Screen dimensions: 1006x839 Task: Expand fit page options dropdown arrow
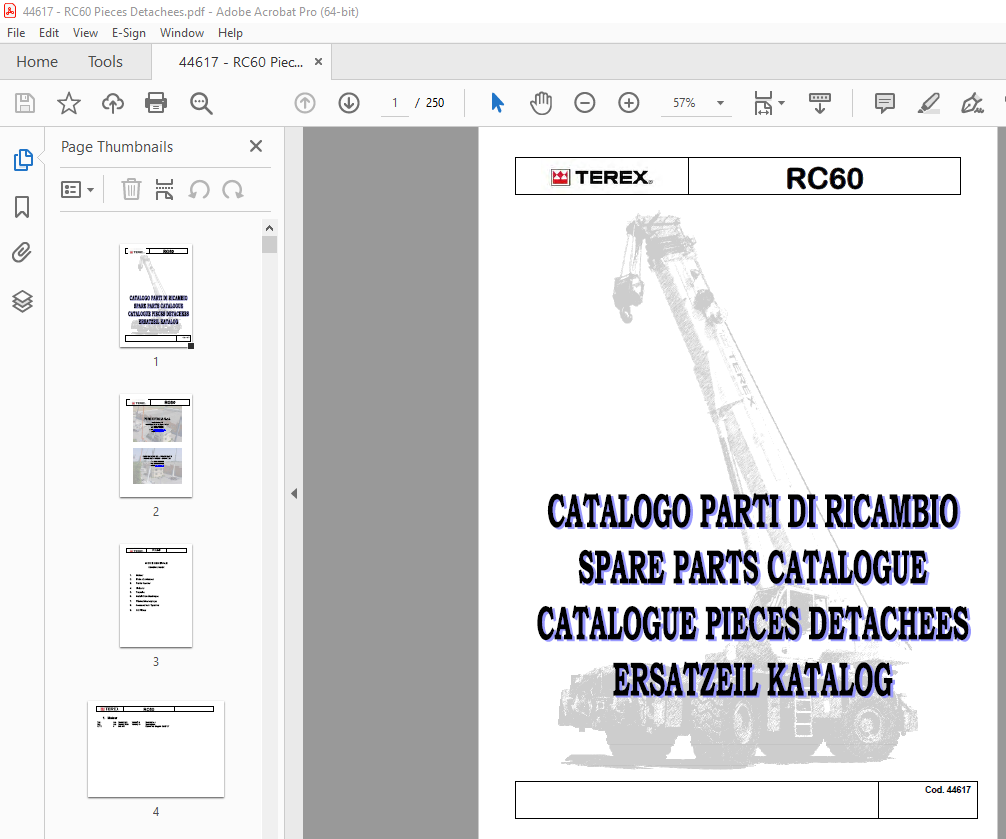pyautogui.click(x=781, y=103)
